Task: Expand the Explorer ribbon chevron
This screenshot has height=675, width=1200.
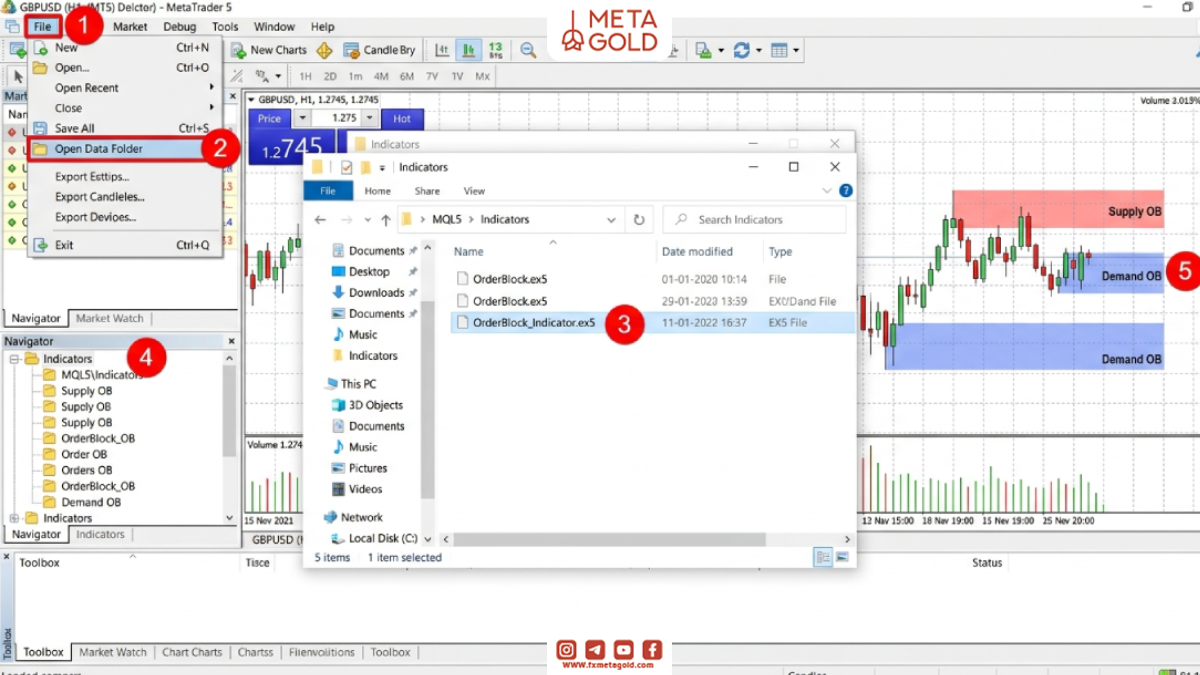Action: click(x=827, y=191)
